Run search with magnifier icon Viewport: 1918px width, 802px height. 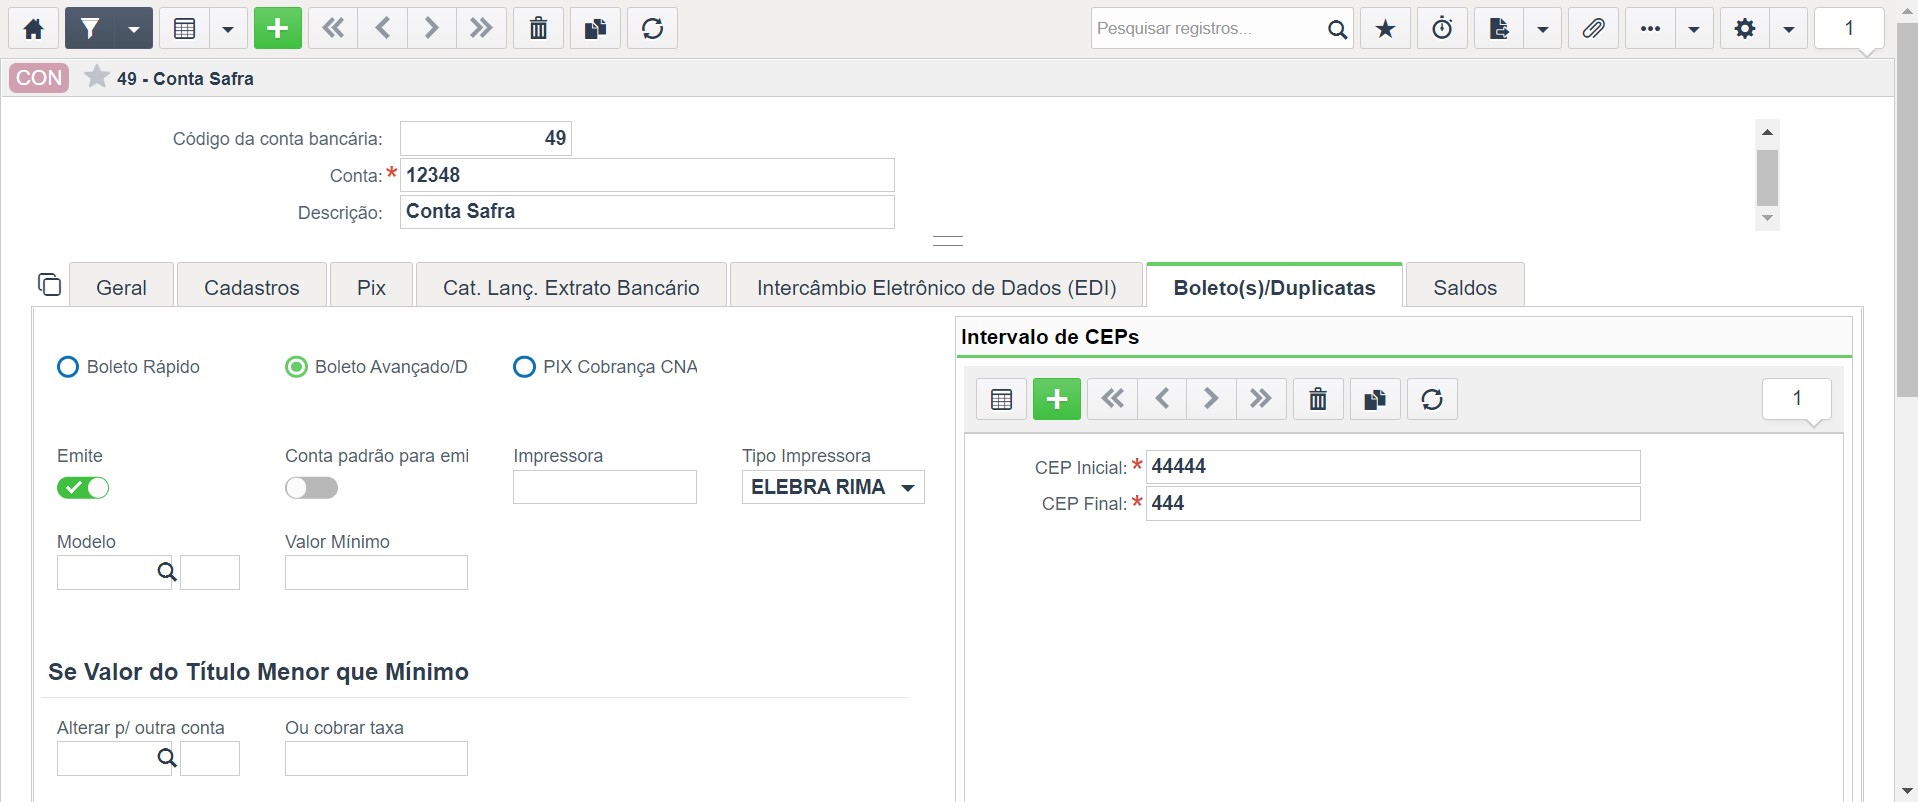coord(1337,29)
